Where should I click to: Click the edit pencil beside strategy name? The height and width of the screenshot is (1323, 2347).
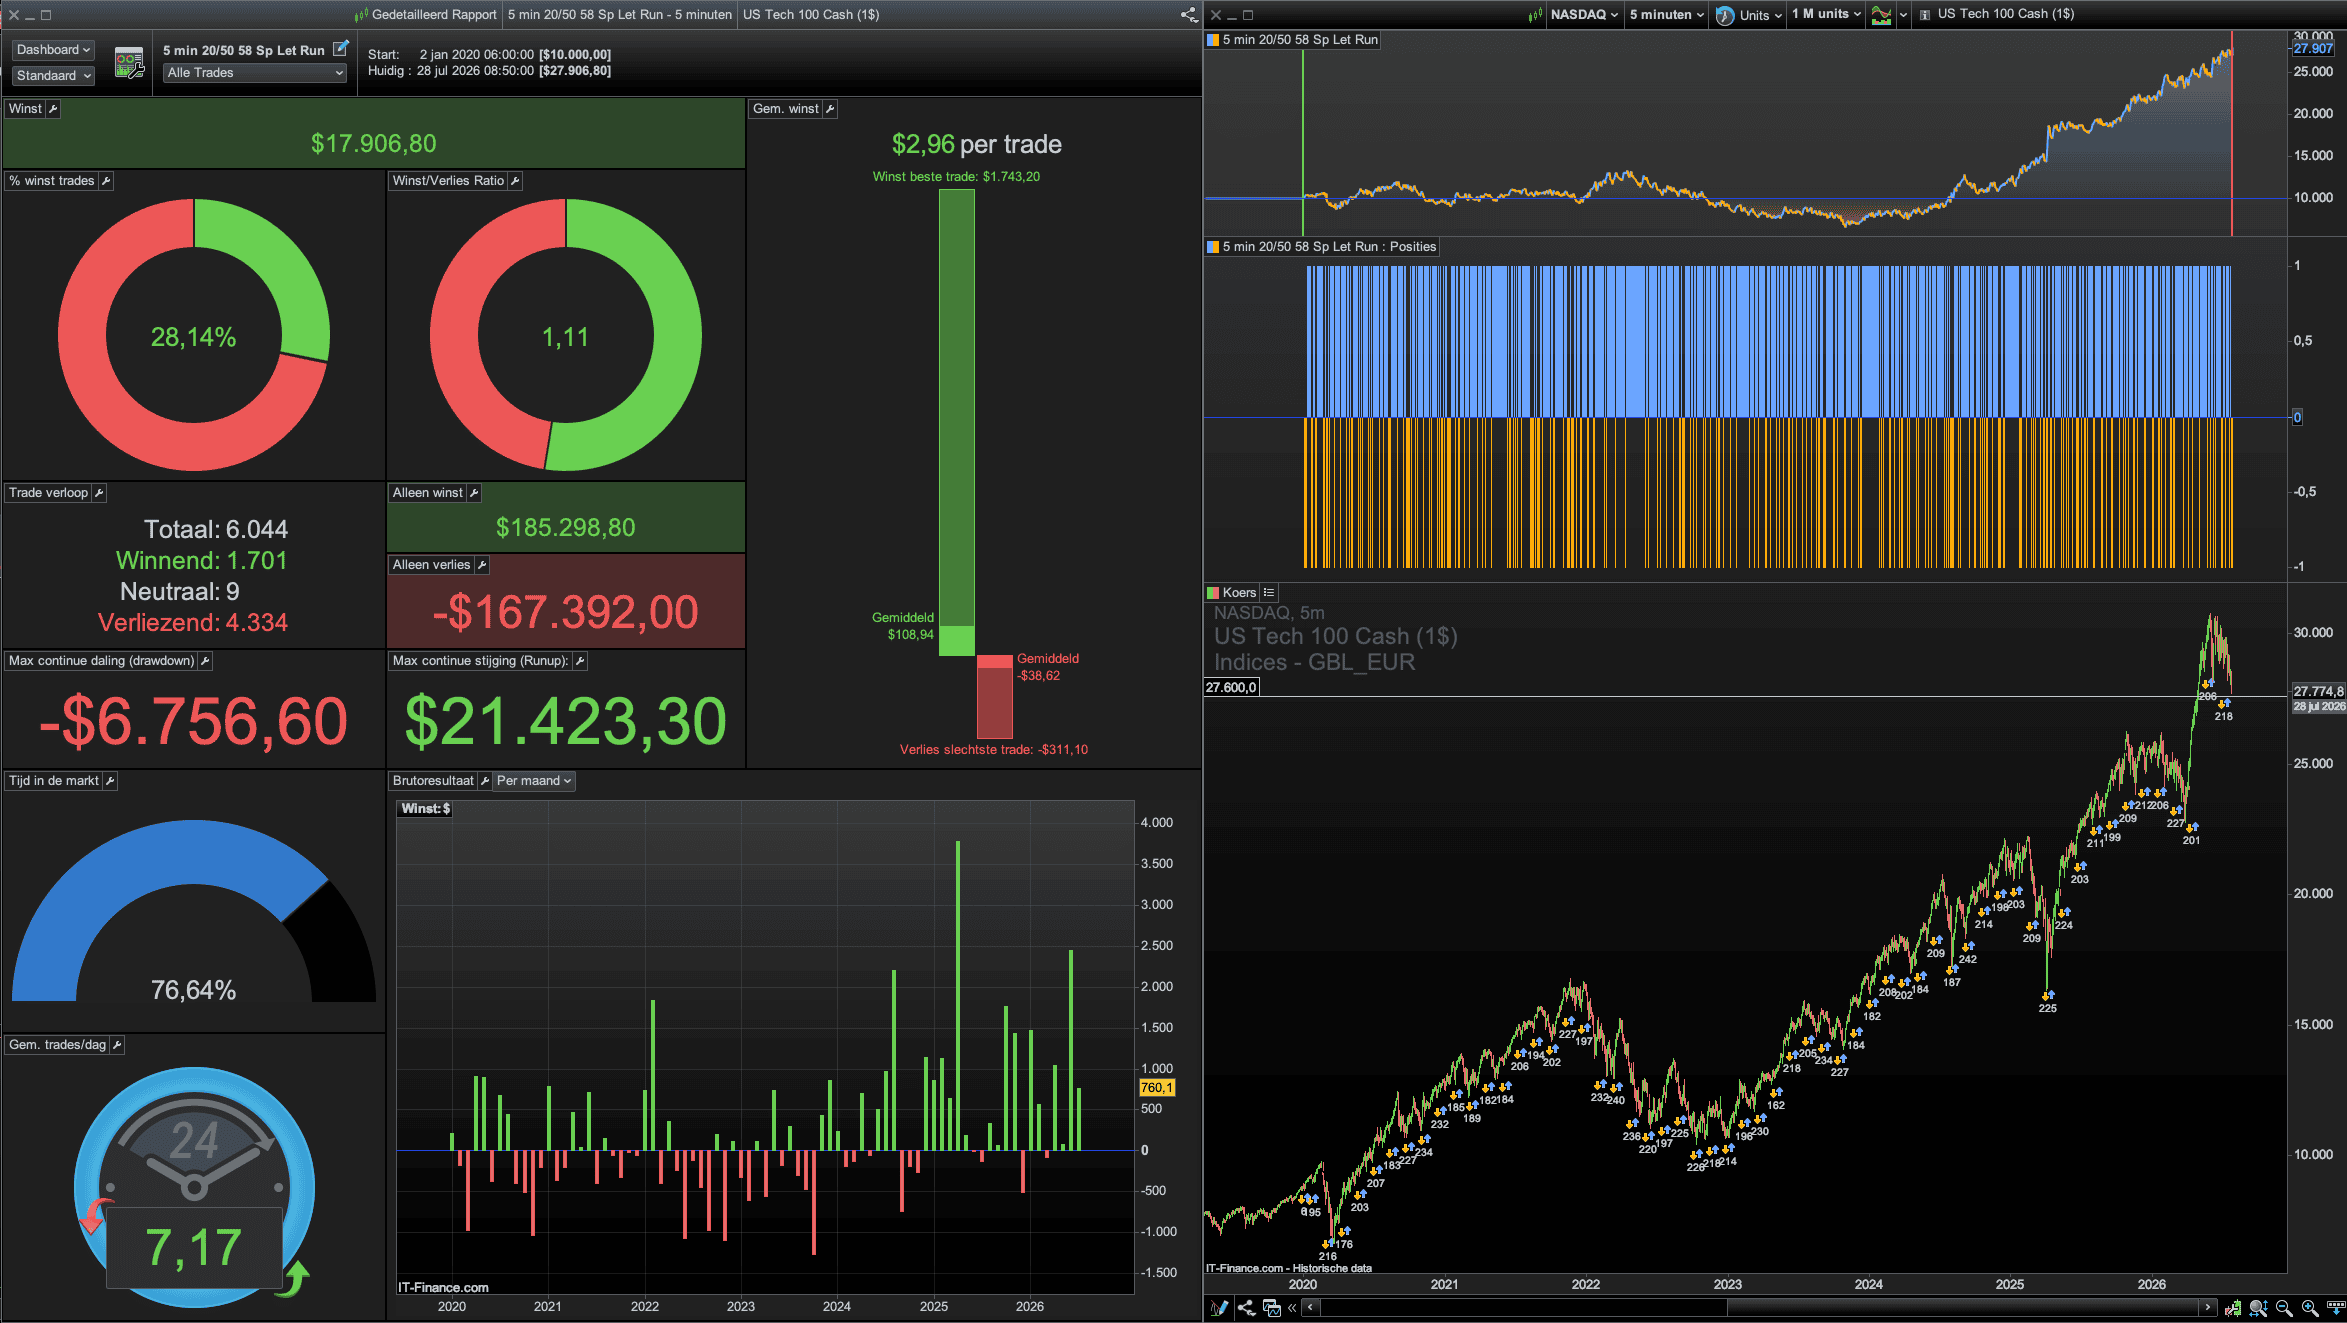tap(340, 48)
